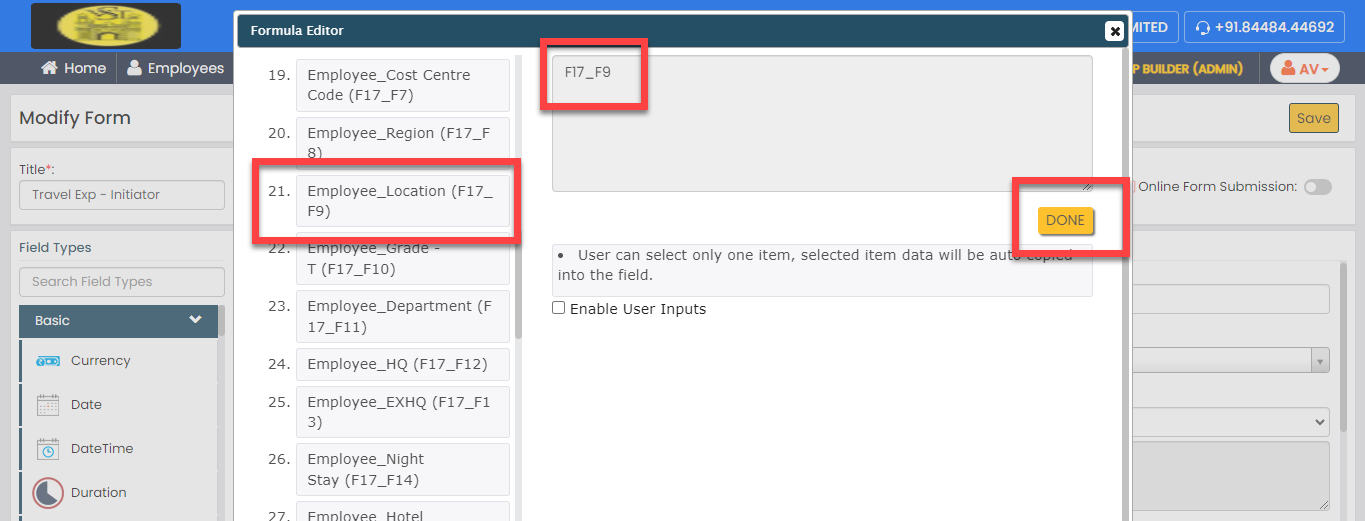Close the Formula Editor dialog
Viewport: 1365px width, 521px height.
(x=1114, y=31)
